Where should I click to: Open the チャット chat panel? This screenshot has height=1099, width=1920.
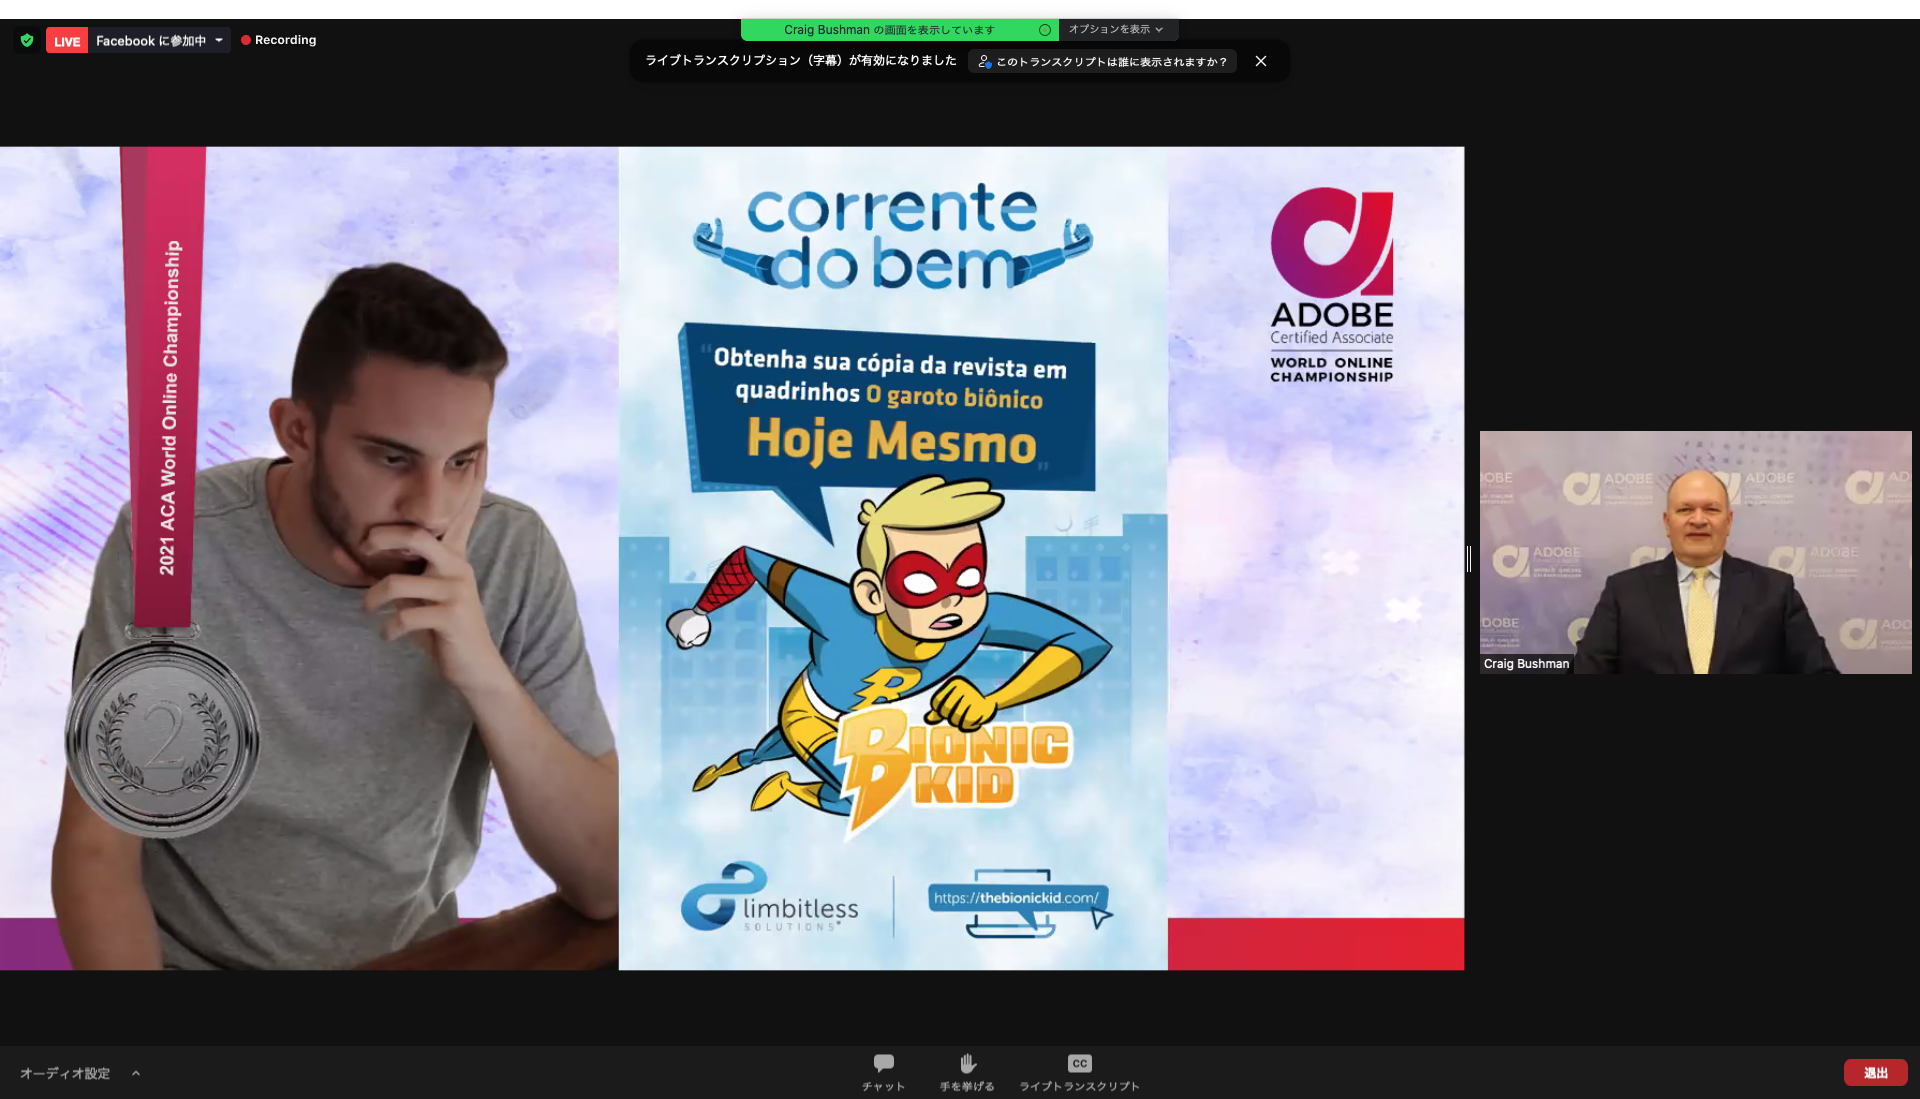(883, 1073)
